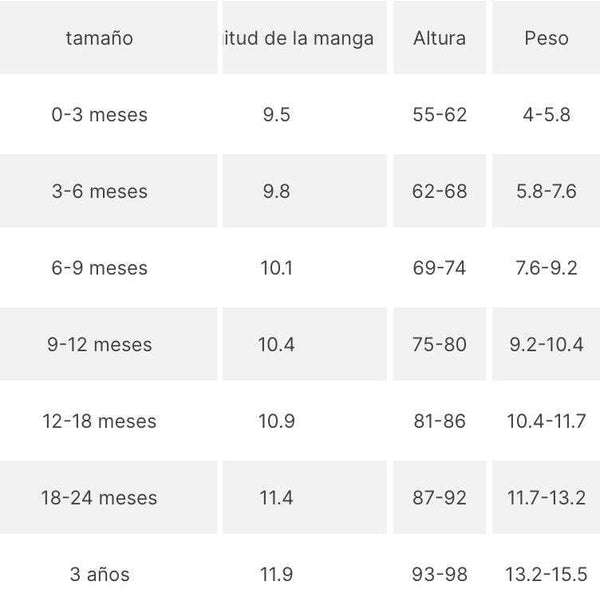The image size is (600, 605).
Task: Click the Peso column header
Action: 546,38
